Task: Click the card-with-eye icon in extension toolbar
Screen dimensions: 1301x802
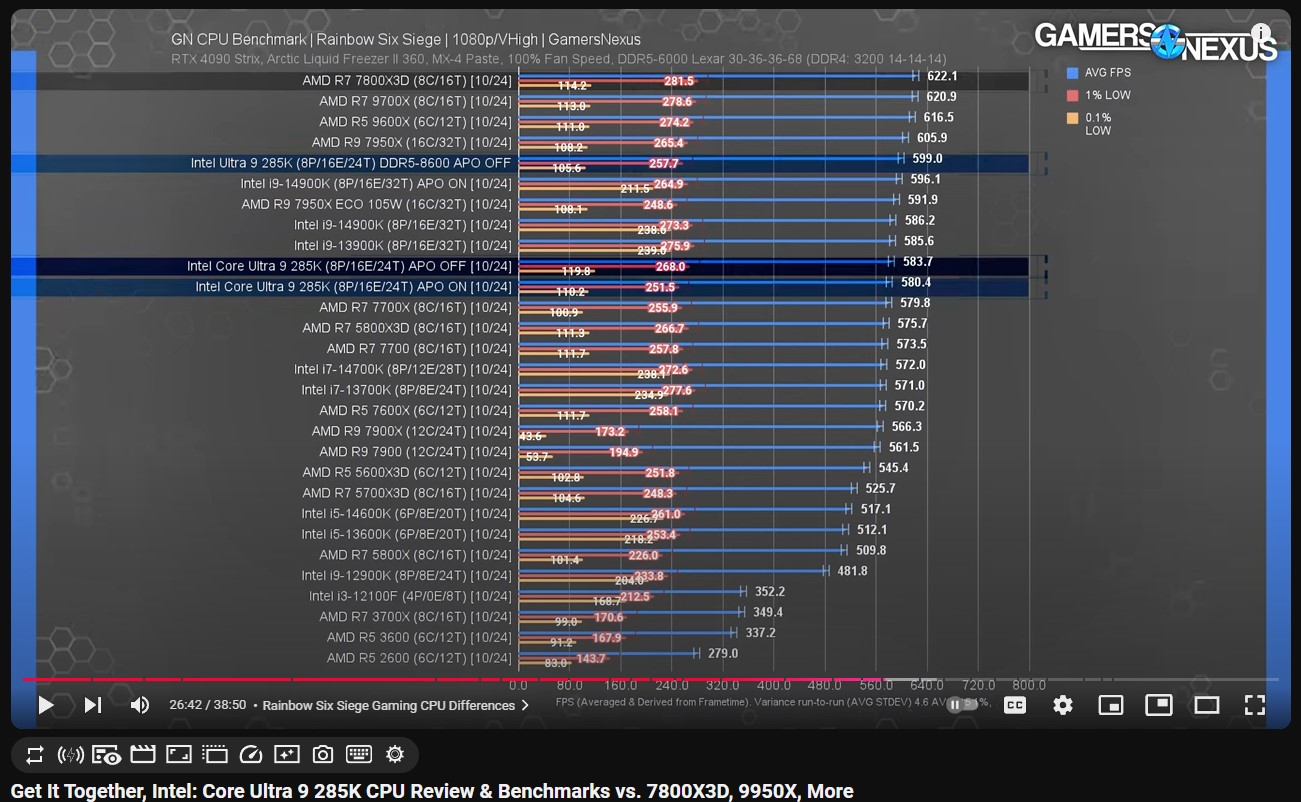Action: (106, 755)
